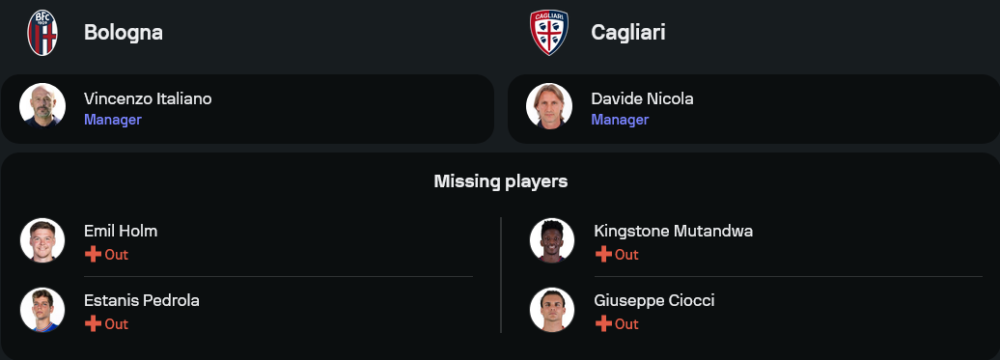Viewport: 1000px width, 360px height.
Task: Click the Emil Holm player name
Action: (121, 231)
